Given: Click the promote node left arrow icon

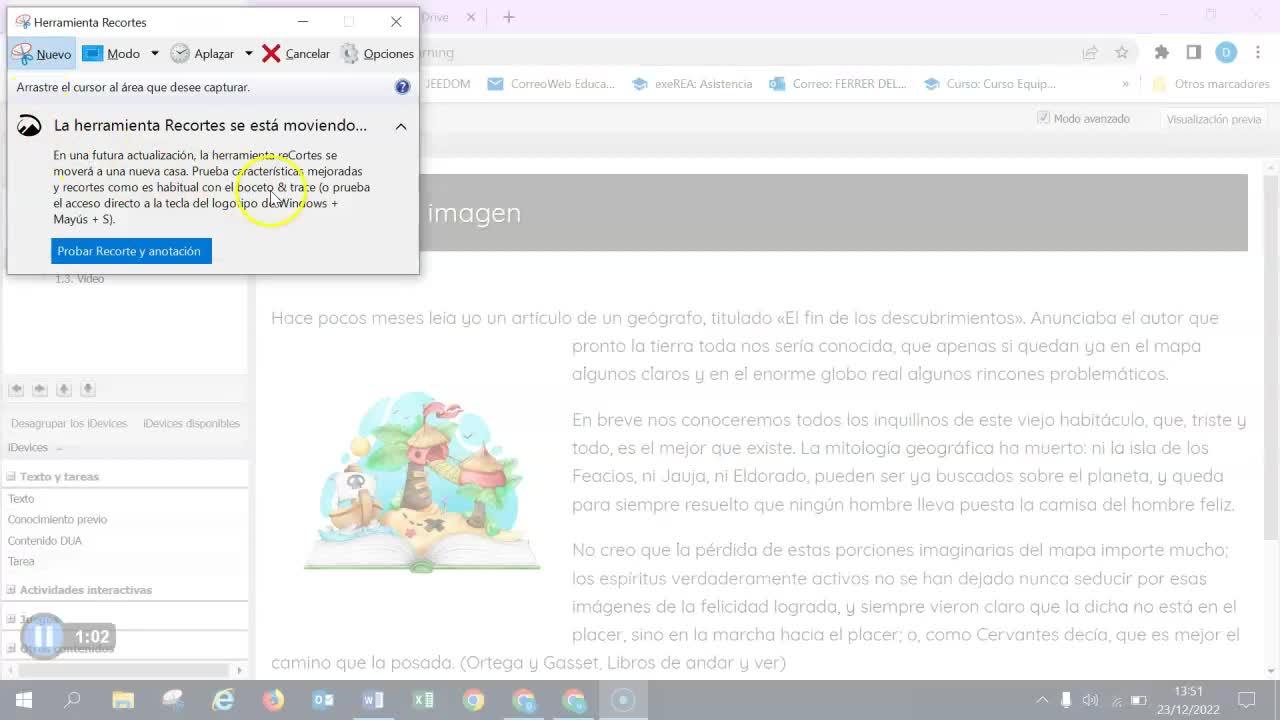Looking at the screenshot, I should 16,389.
